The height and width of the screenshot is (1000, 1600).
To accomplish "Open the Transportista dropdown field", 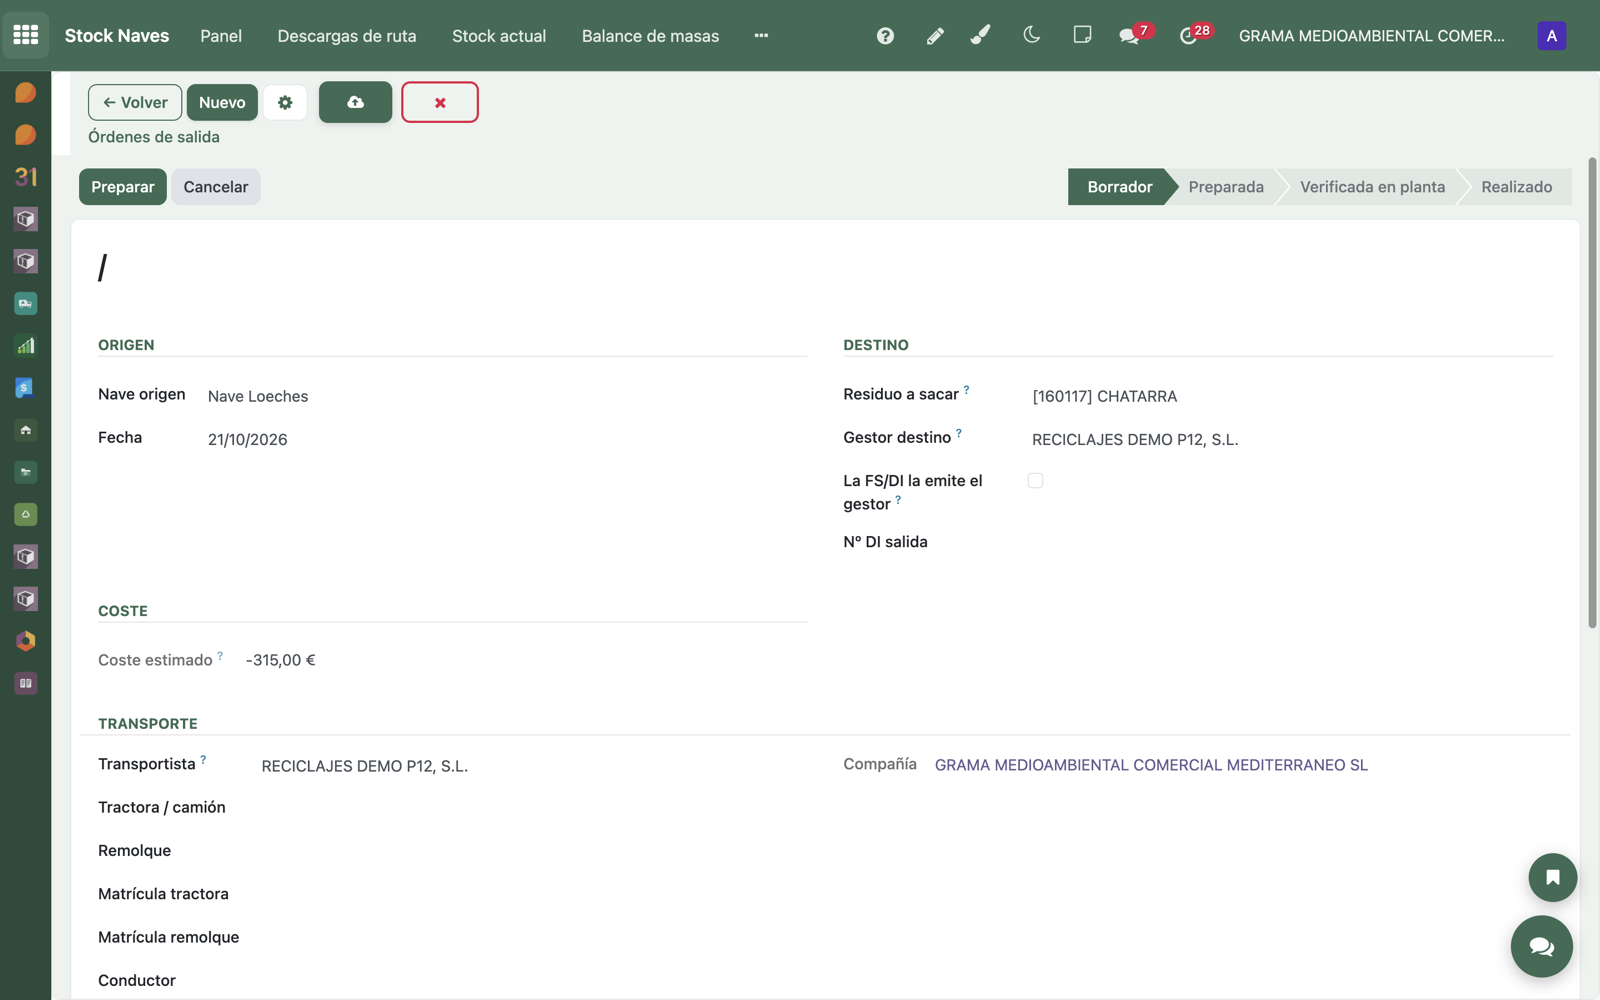I will [x=534, y=766].
